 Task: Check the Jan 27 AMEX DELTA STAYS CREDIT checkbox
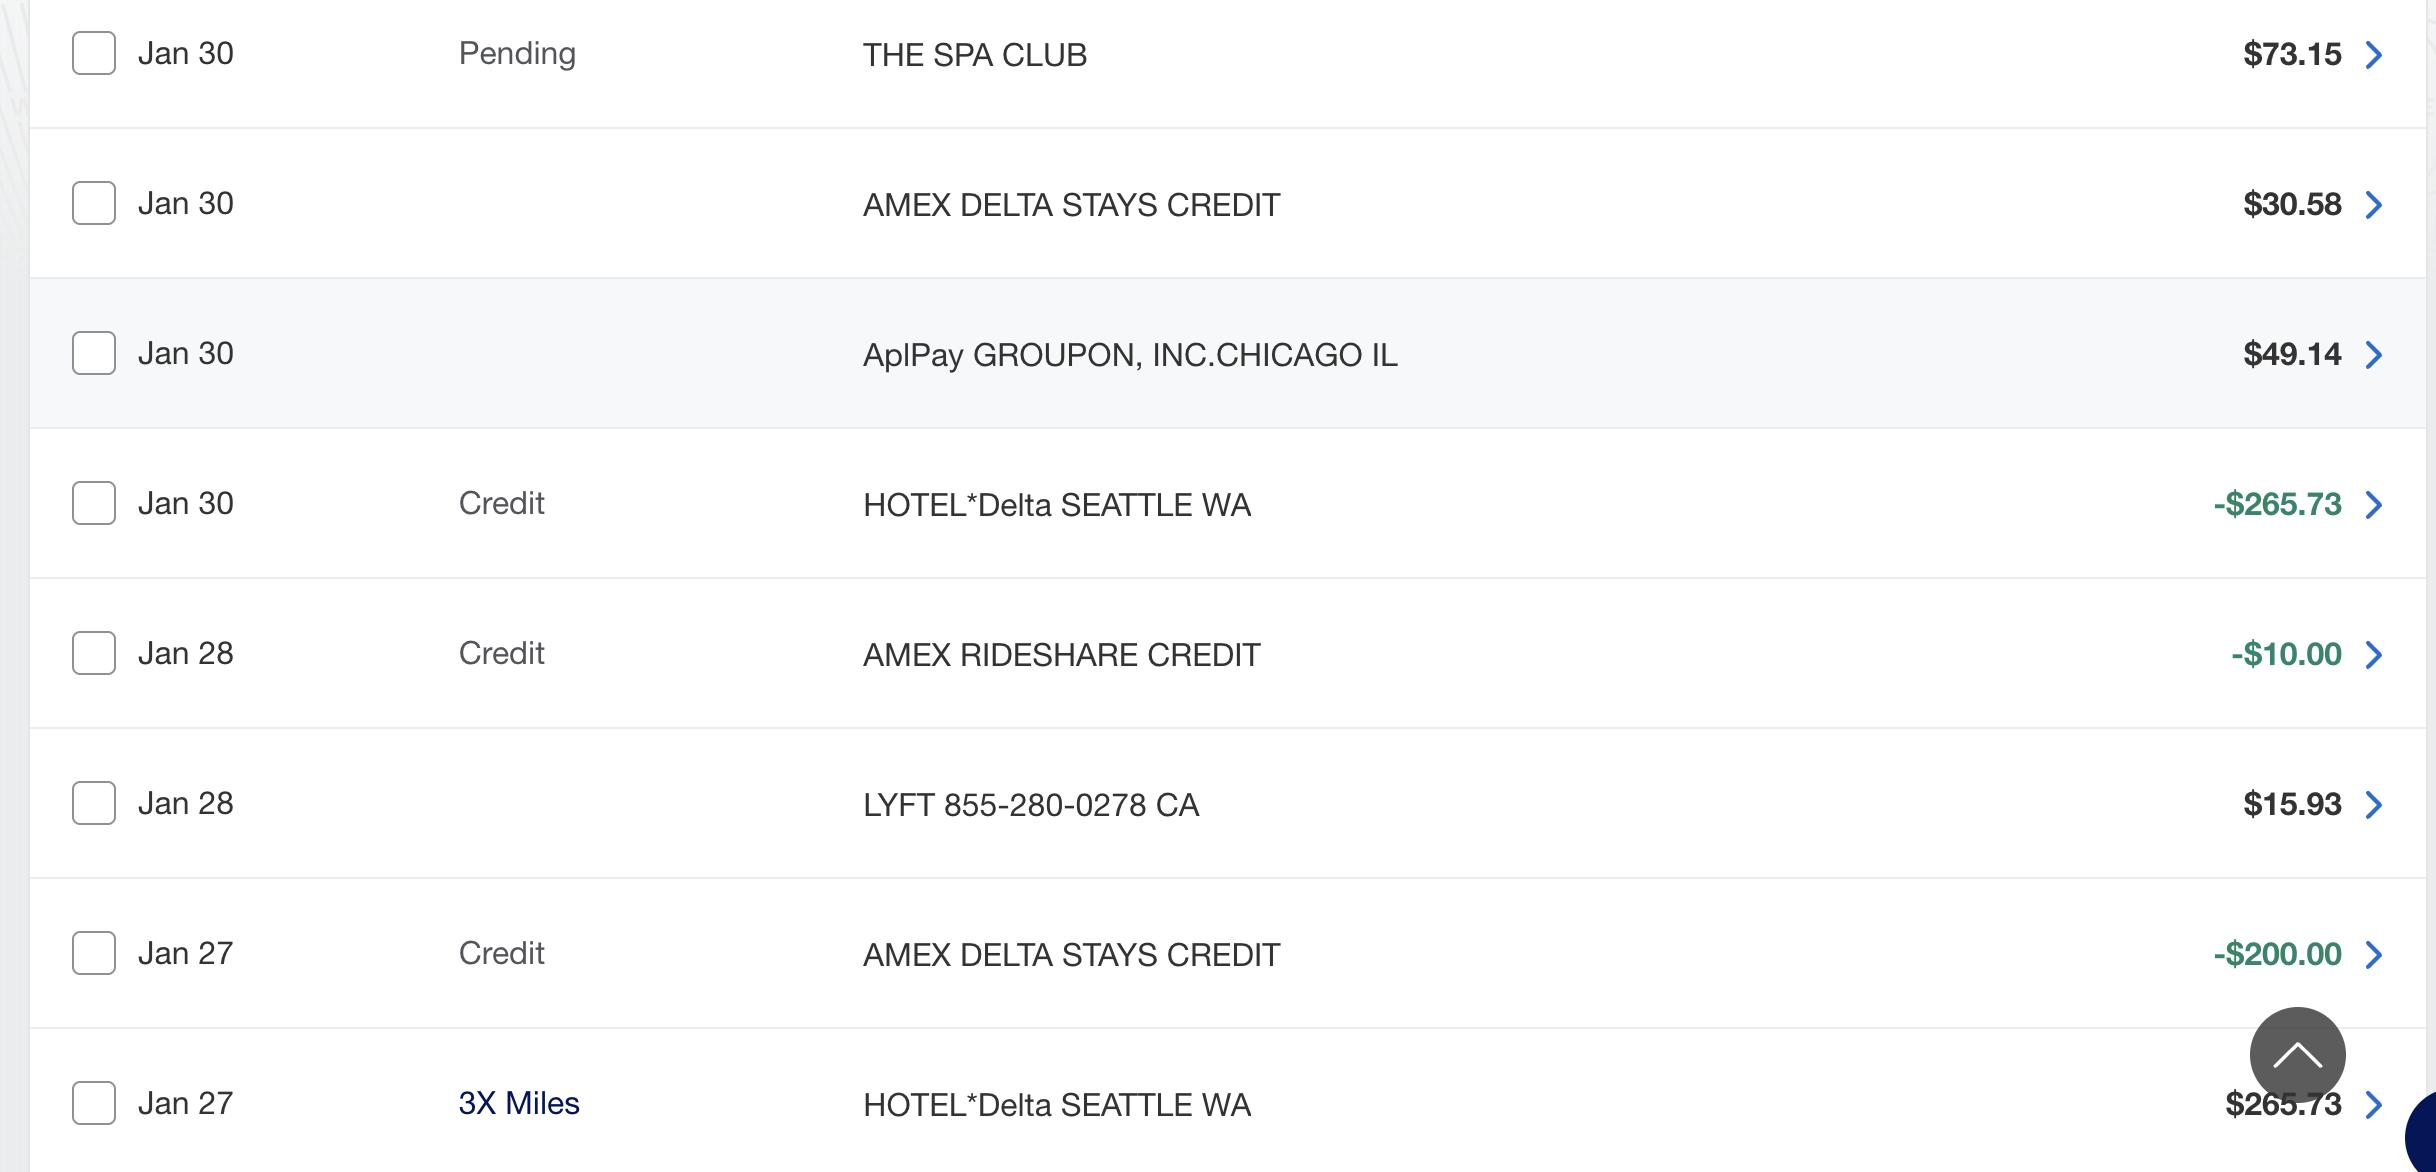pos(94,953)
